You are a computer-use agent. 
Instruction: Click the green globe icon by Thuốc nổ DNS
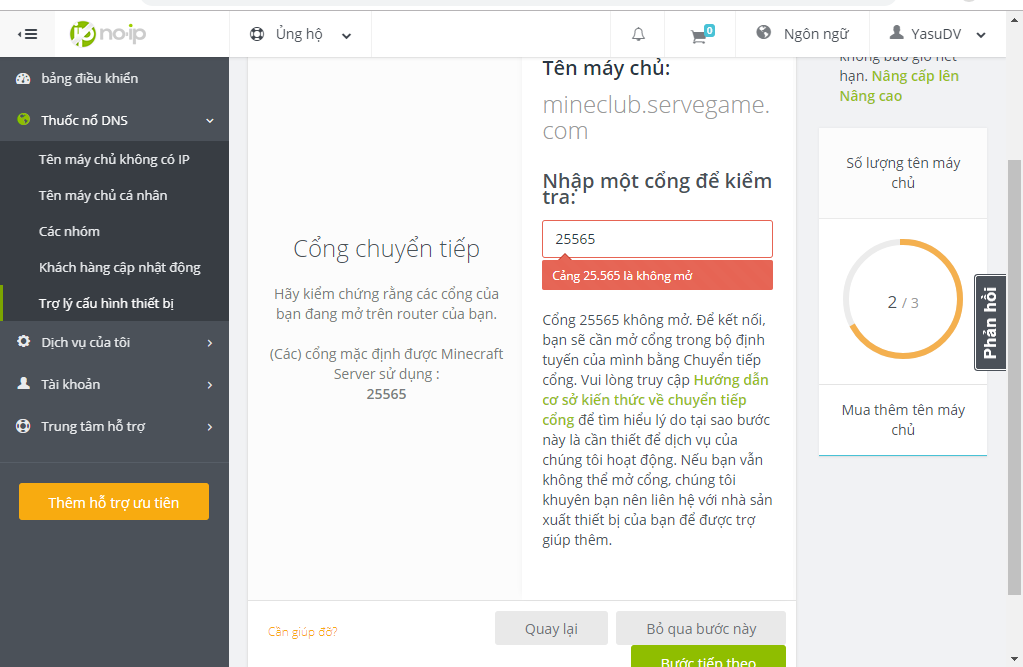(23, 119)
